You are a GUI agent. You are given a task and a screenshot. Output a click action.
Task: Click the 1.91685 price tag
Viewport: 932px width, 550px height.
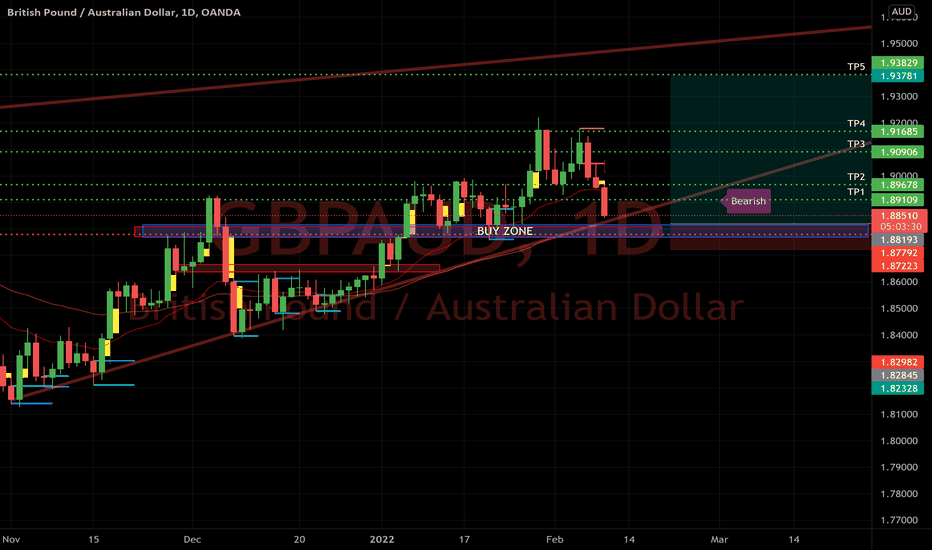[898, 131]
